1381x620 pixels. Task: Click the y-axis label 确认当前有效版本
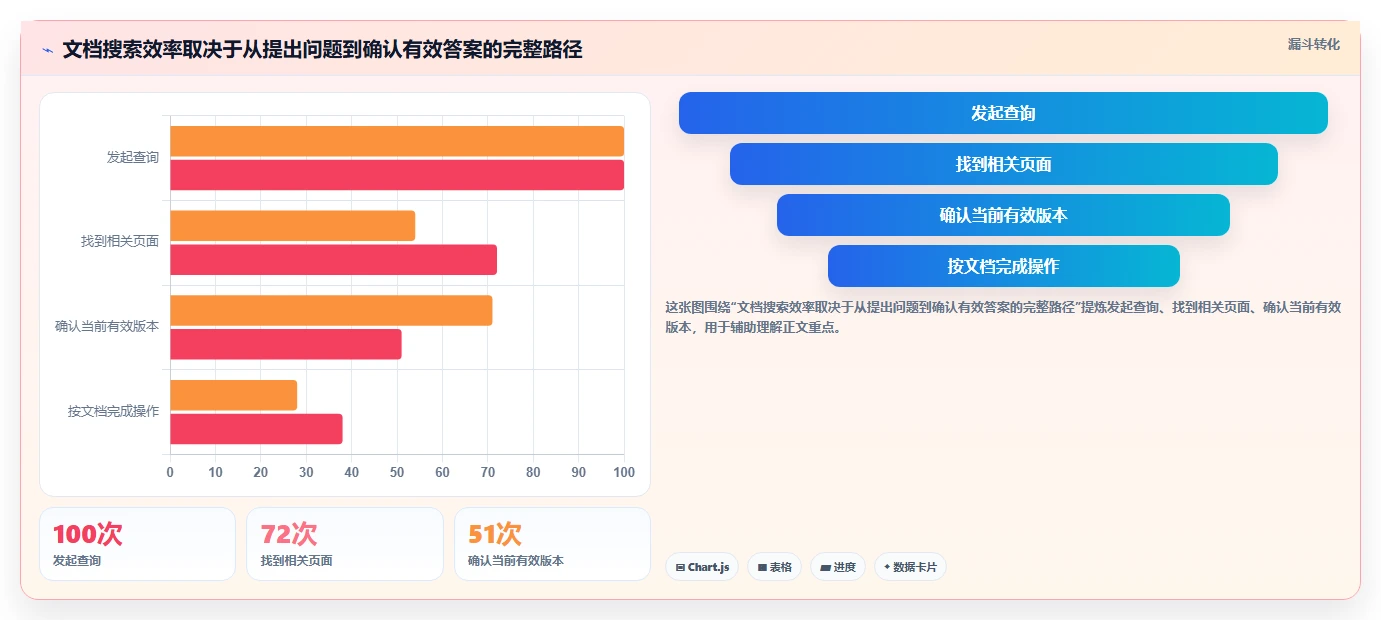click(x=107, y=327)
